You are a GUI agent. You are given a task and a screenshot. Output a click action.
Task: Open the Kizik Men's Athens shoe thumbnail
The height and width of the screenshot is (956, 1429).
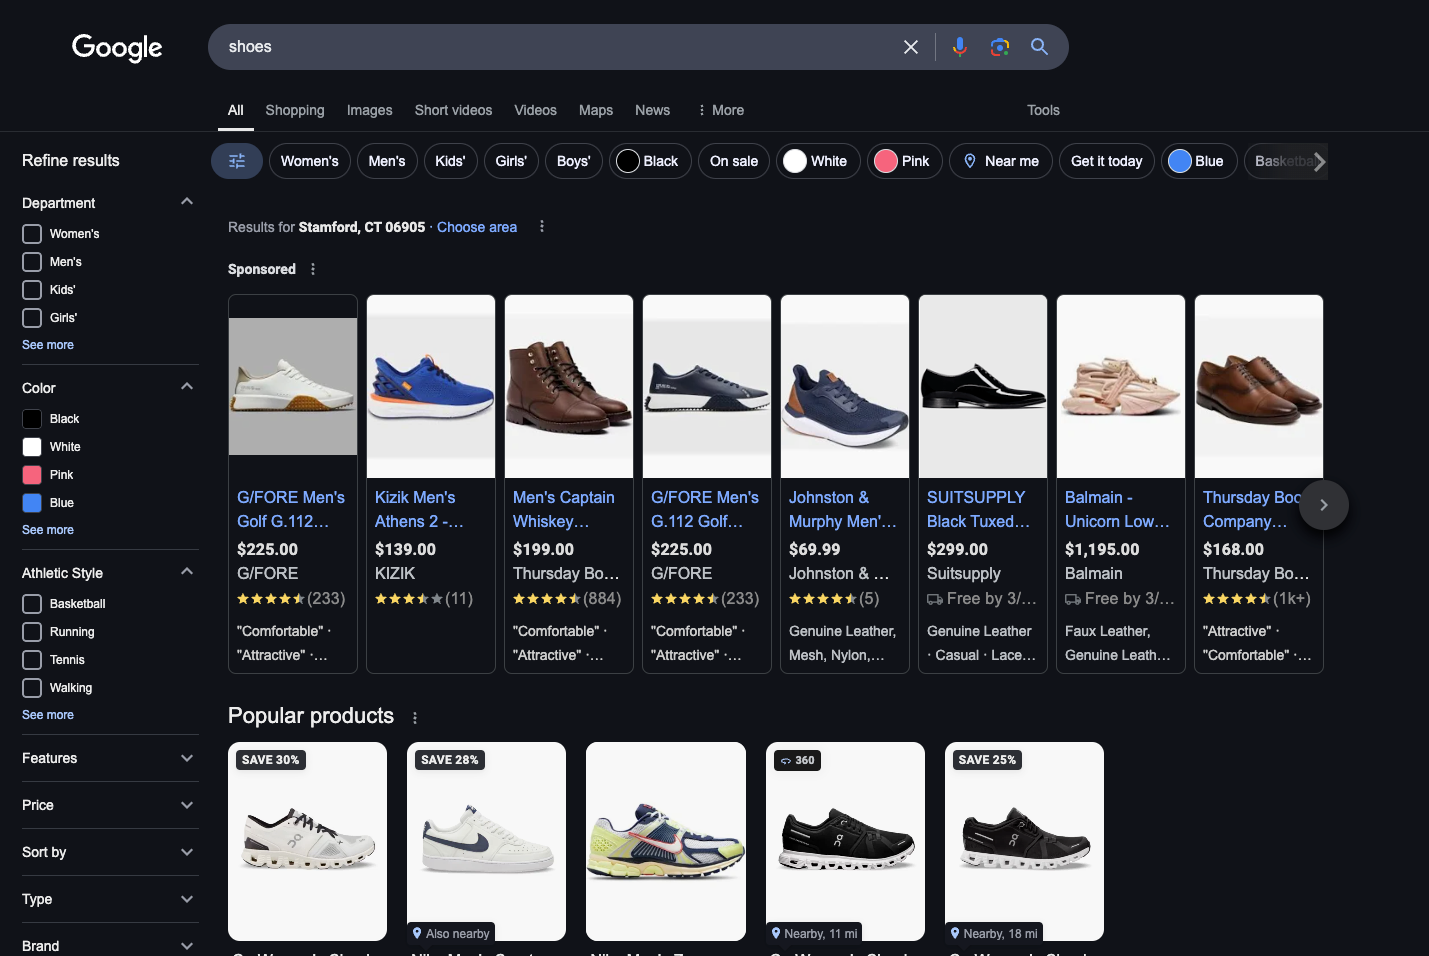click(x=431, y=386)
